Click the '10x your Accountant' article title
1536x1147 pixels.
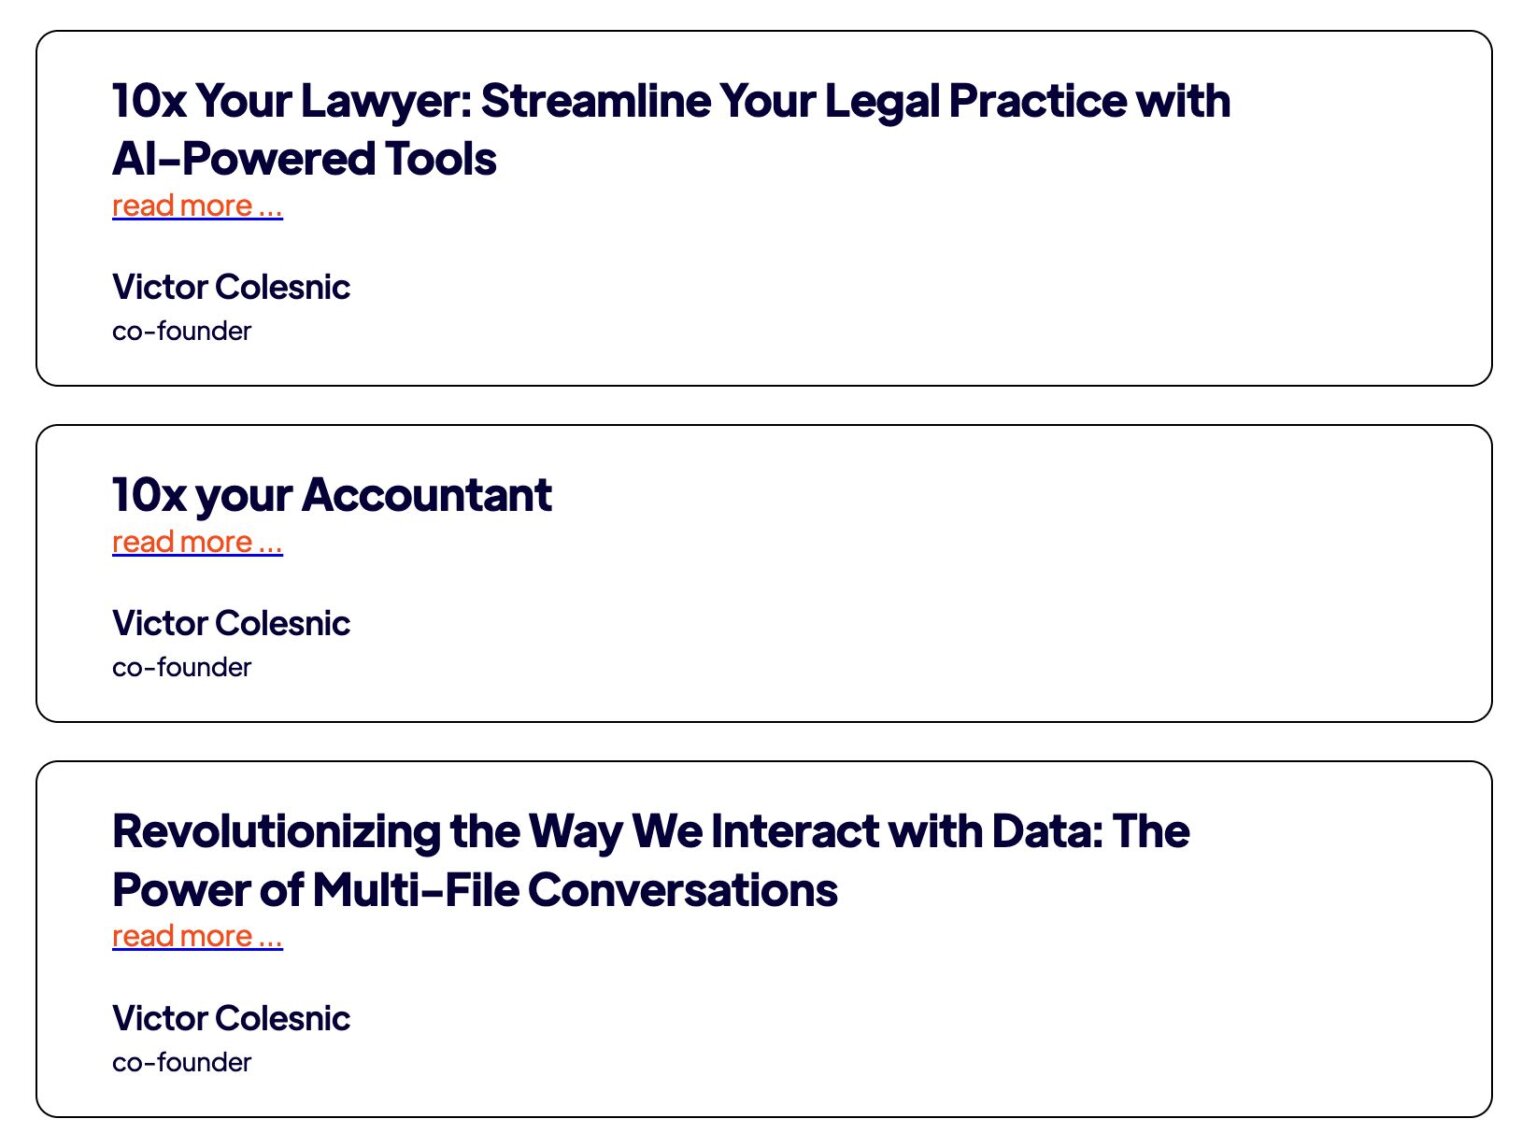[330, 494]
